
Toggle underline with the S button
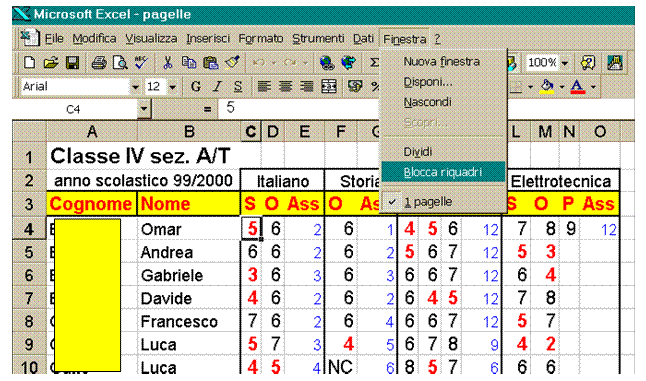click(x=238, y=86)
